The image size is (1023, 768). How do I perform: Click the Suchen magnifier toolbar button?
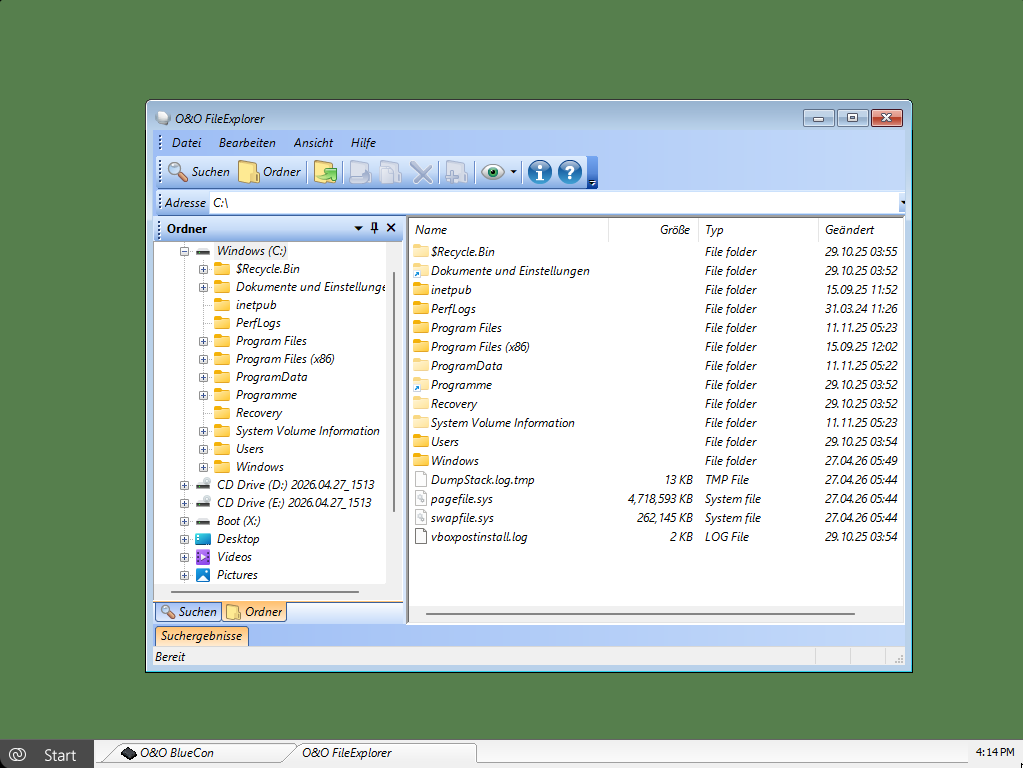tap(198, 172)
